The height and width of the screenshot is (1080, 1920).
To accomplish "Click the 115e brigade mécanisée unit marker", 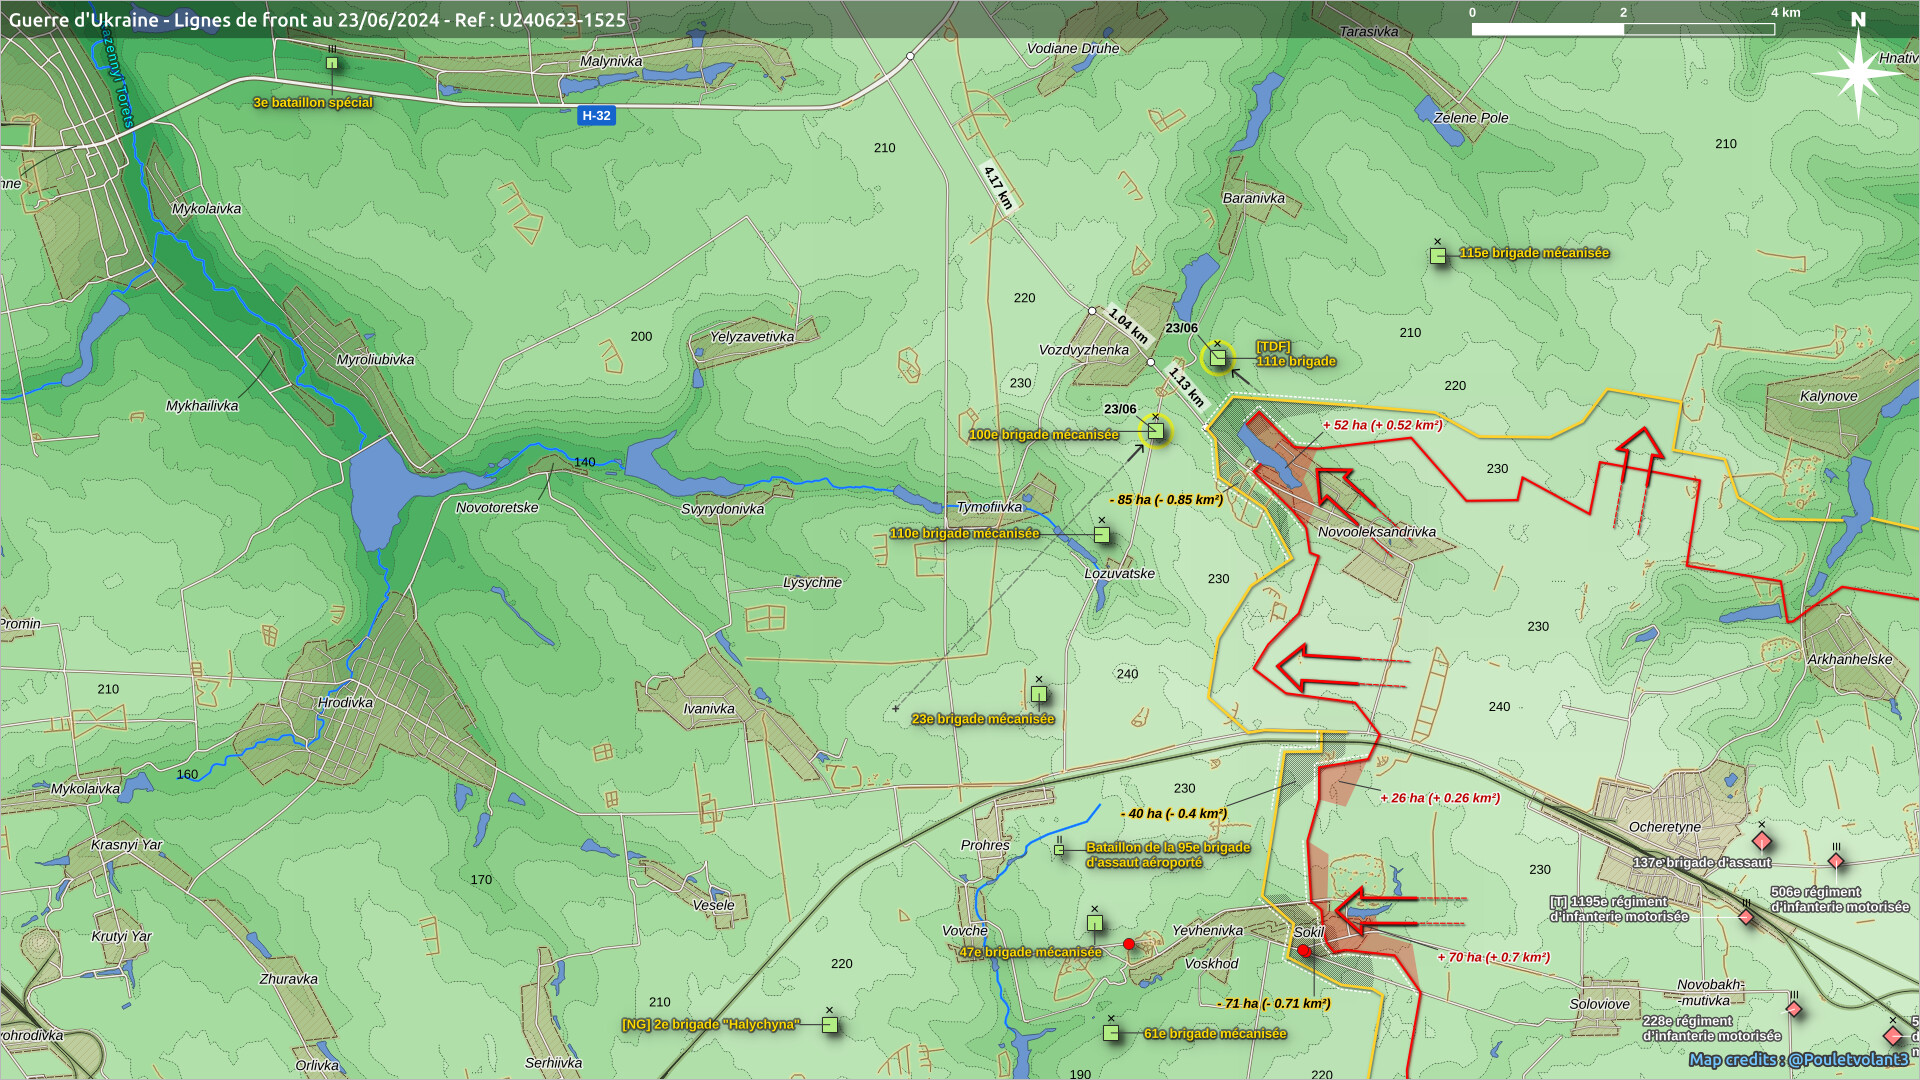I will [1438, 256].
